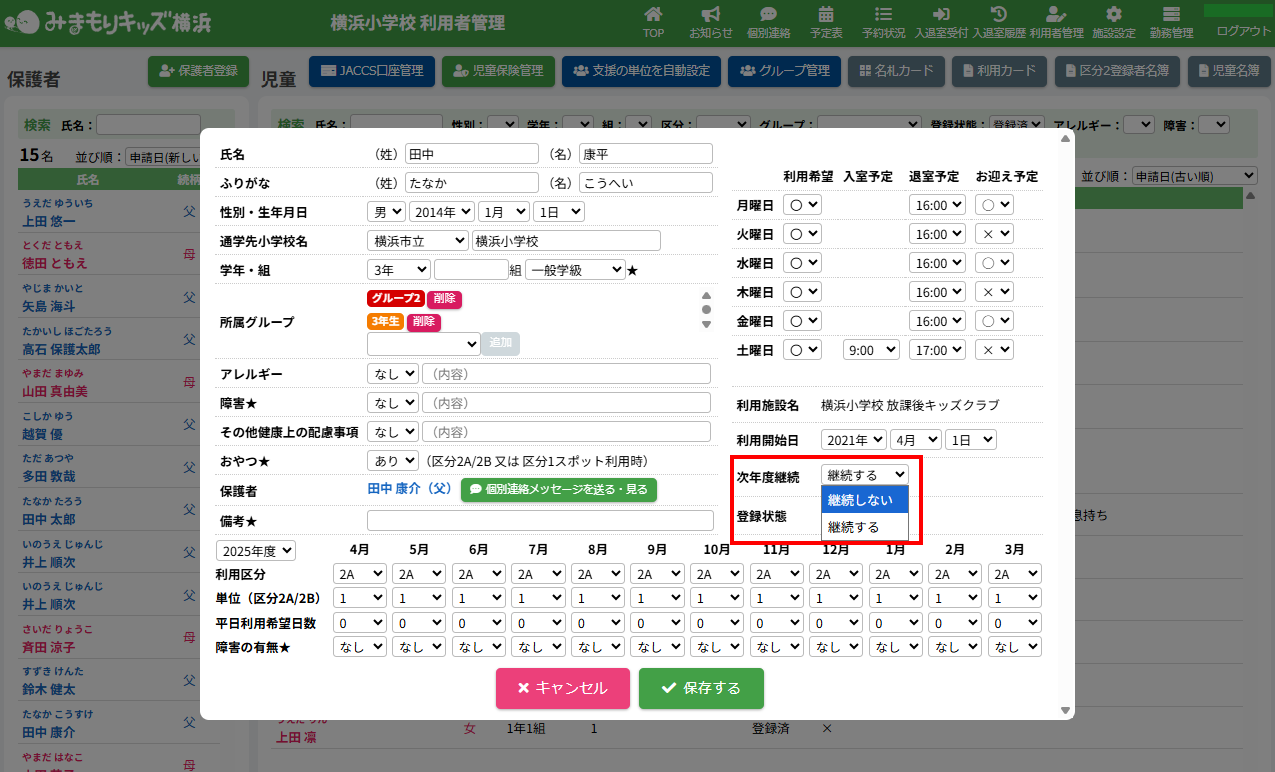
Task: Delete グループ2 with 削除 button
Action: click(444, 299)
